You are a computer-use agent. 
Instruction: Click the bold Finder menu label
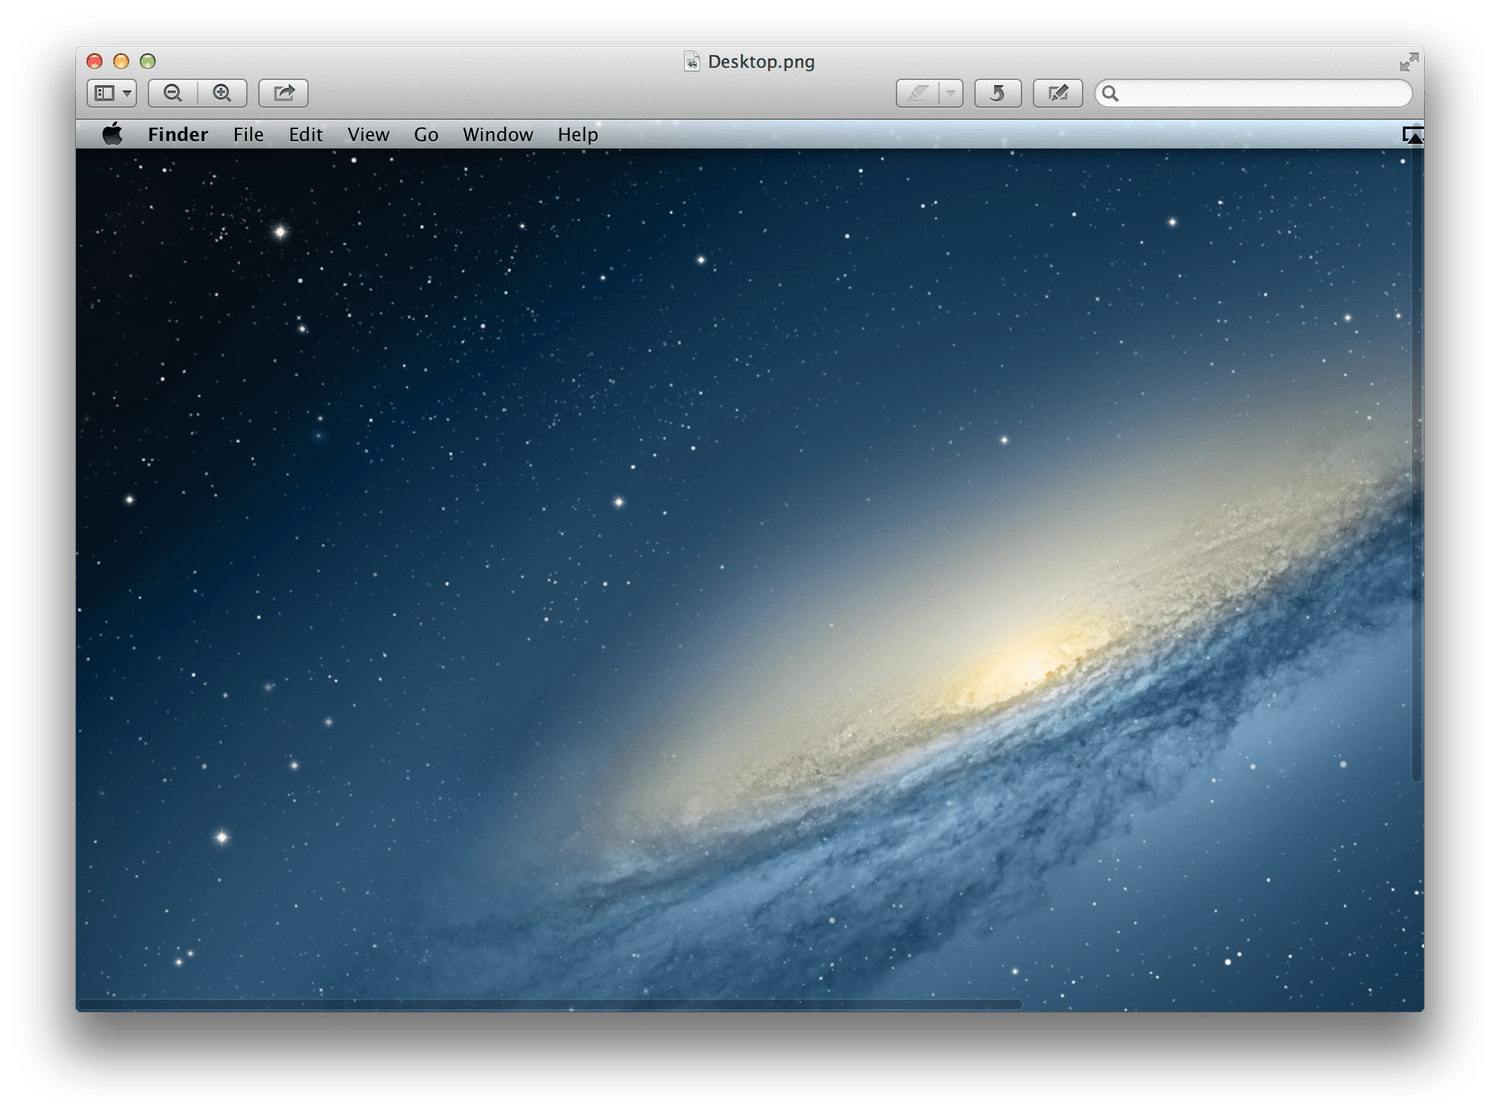pos(178,135)
